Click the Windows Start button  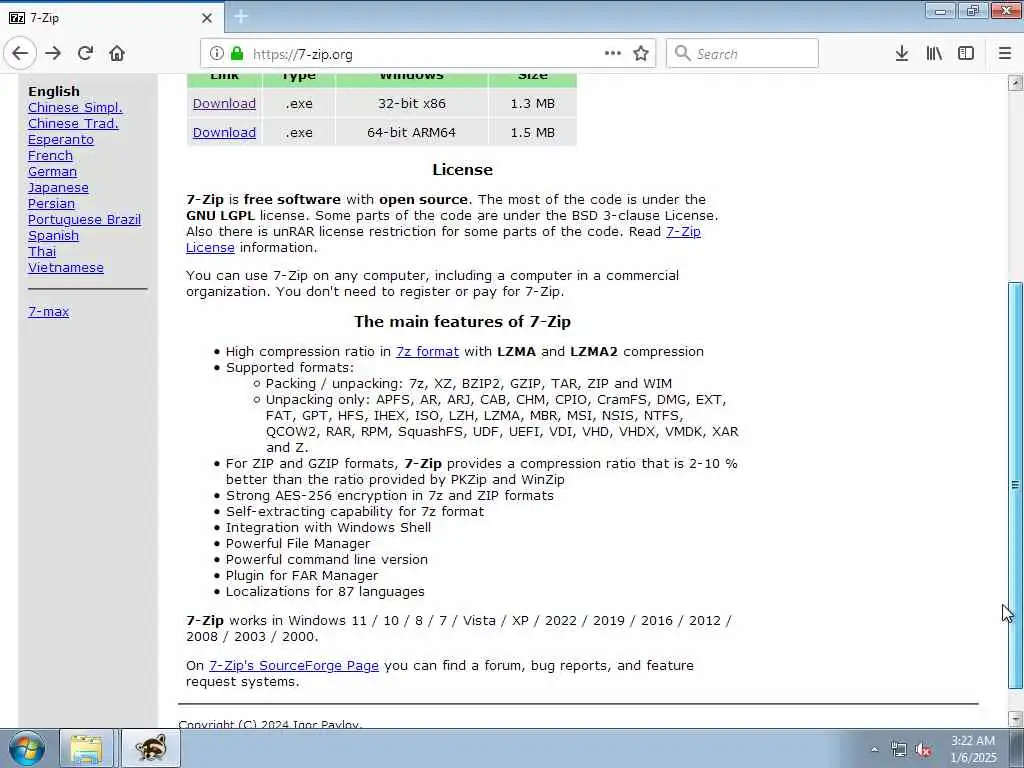click(x=27, y=748)
